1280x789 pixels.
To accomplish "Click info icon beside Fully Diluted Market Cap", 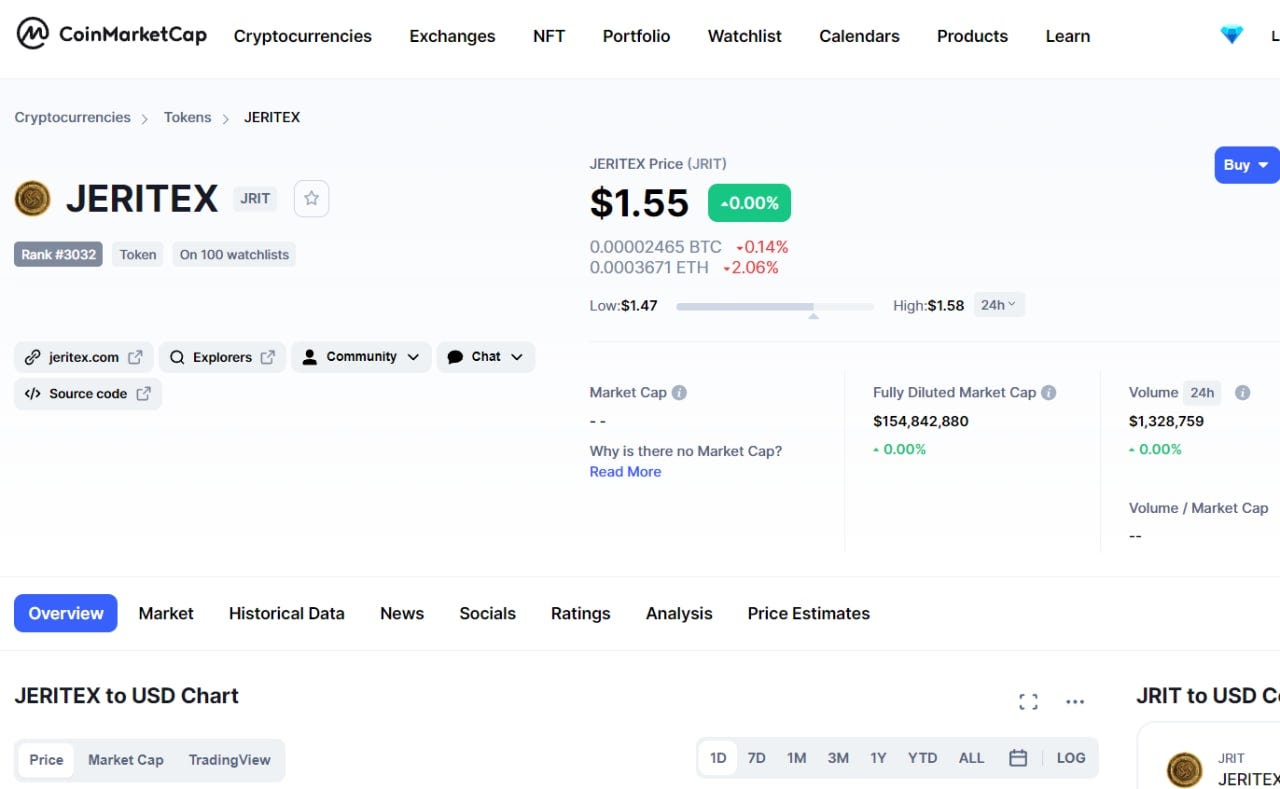I will [1049, 392].
